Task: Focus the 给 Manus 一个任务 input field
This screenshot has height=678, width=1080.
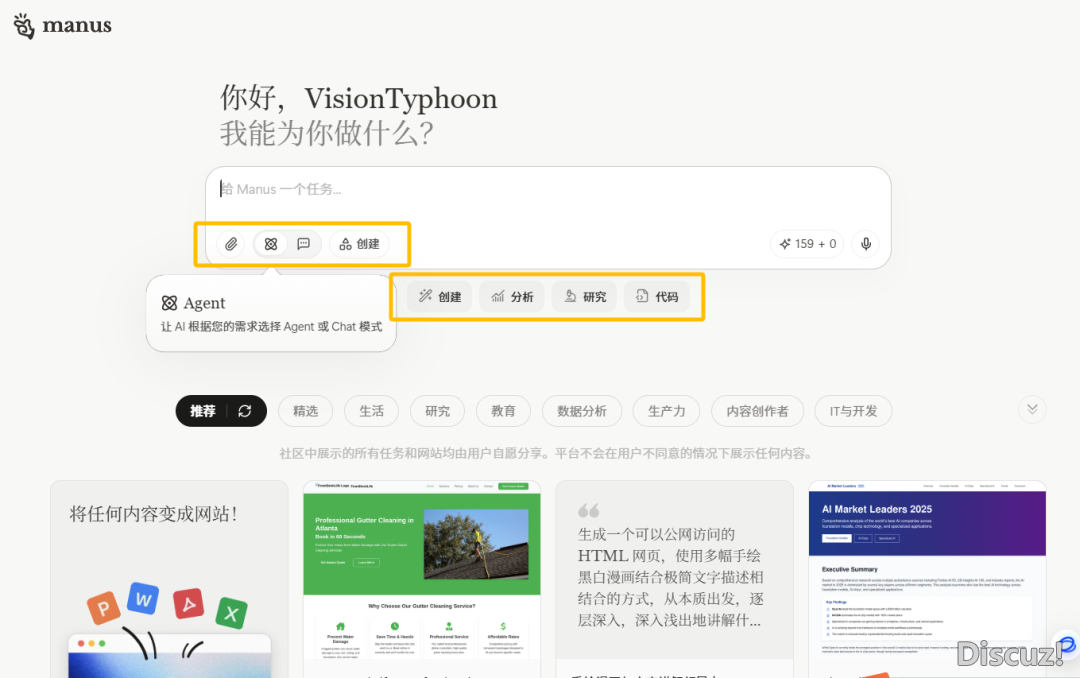Action: 548,189
